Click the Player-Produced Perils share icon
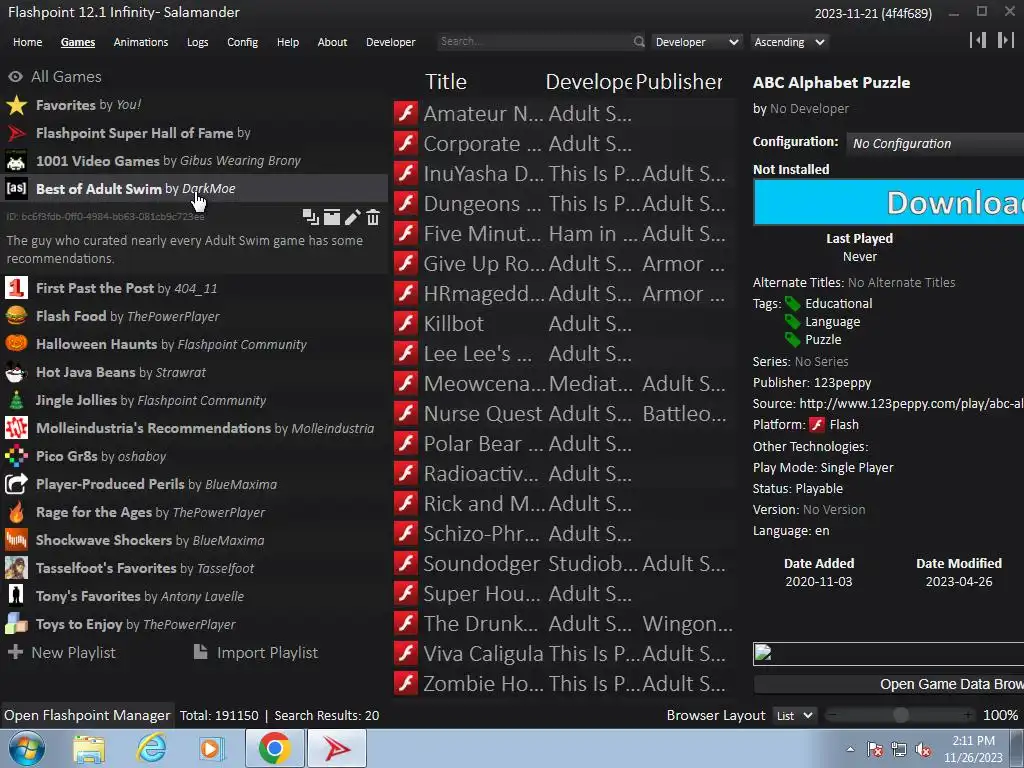 pos(16,485)
